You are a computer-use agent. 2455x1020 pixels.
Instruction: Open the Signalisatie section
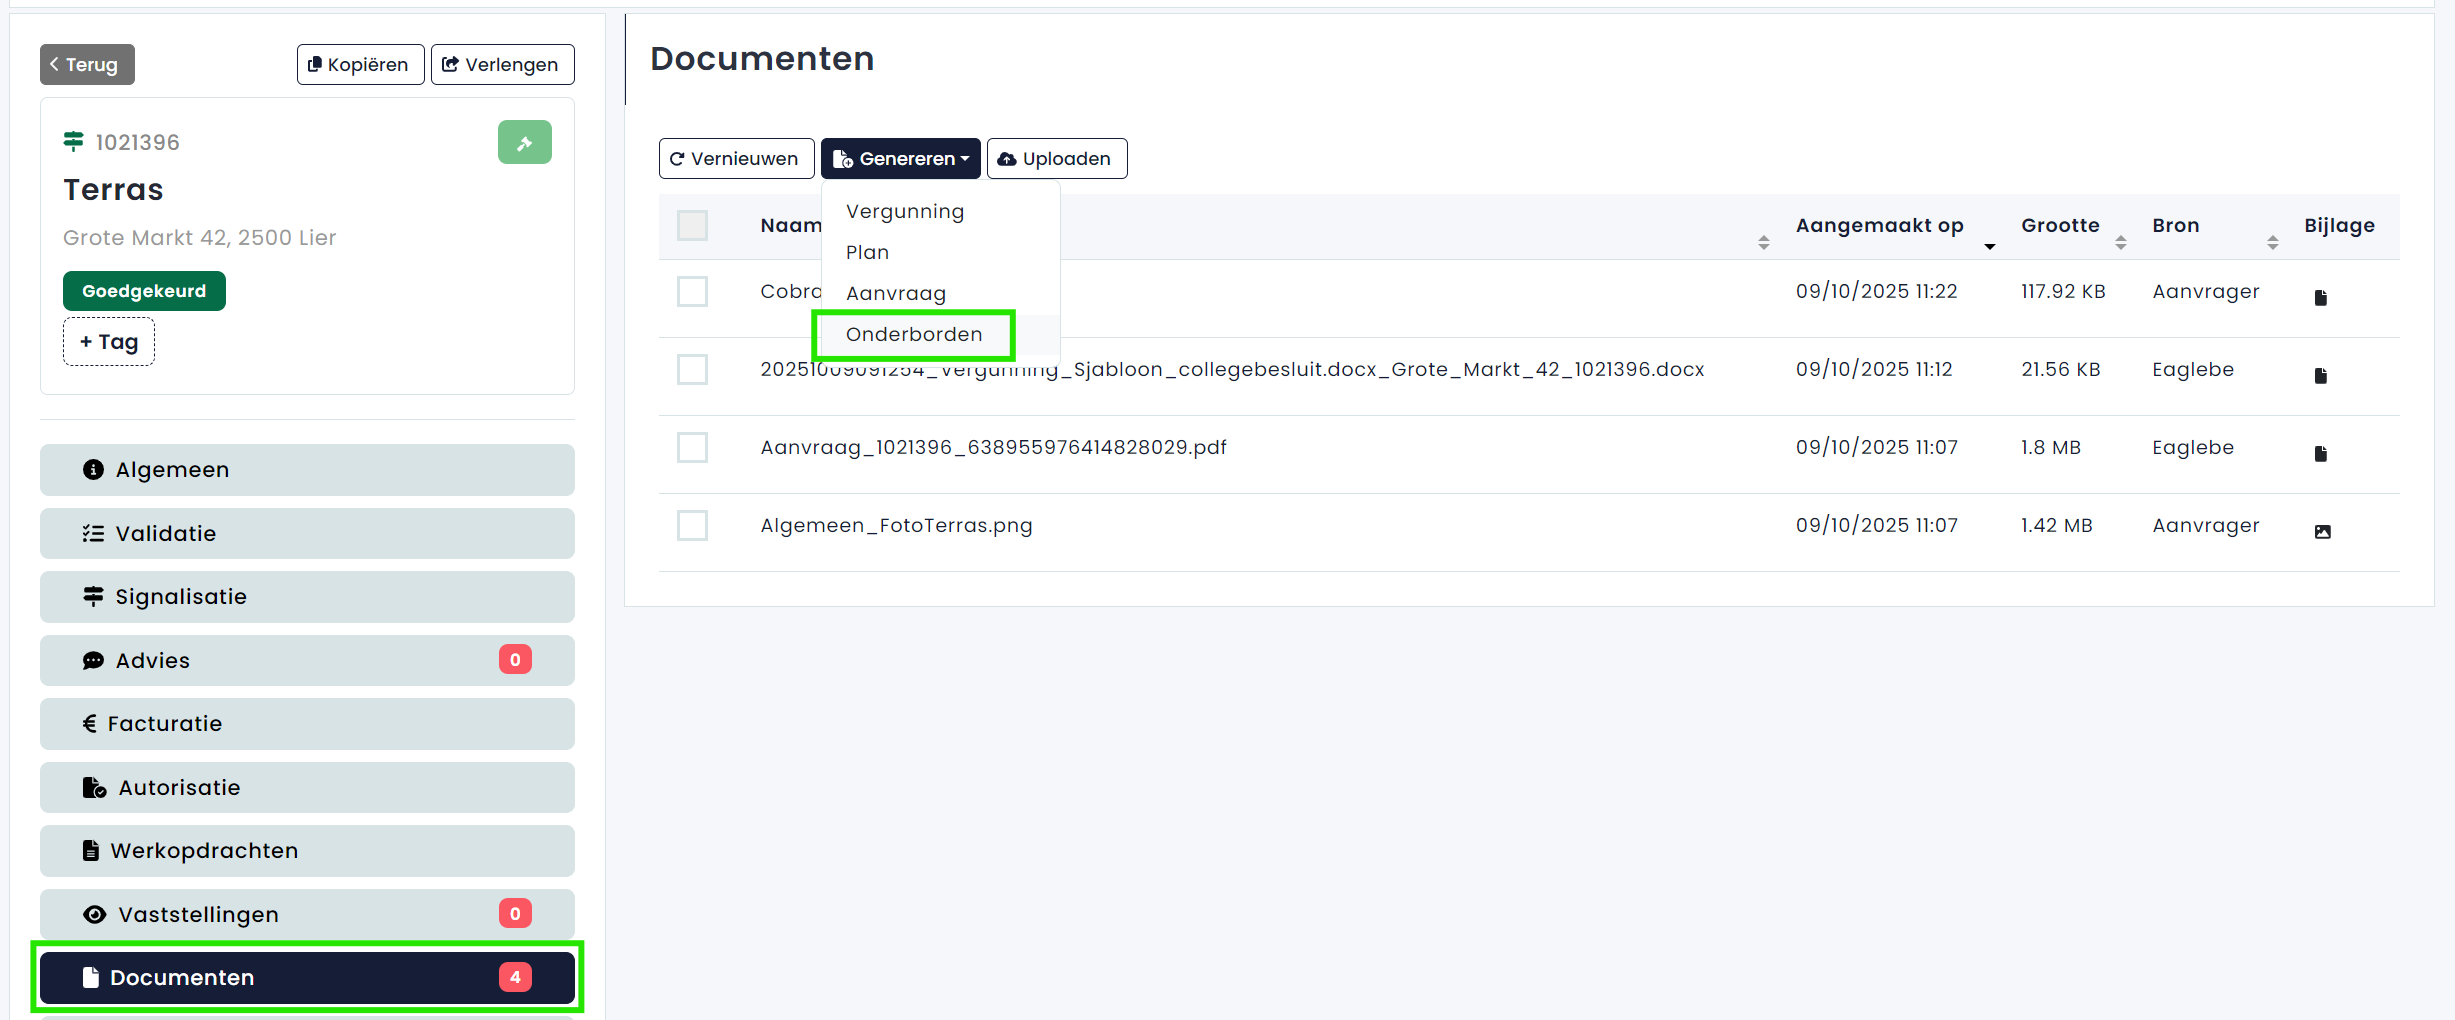307,597
